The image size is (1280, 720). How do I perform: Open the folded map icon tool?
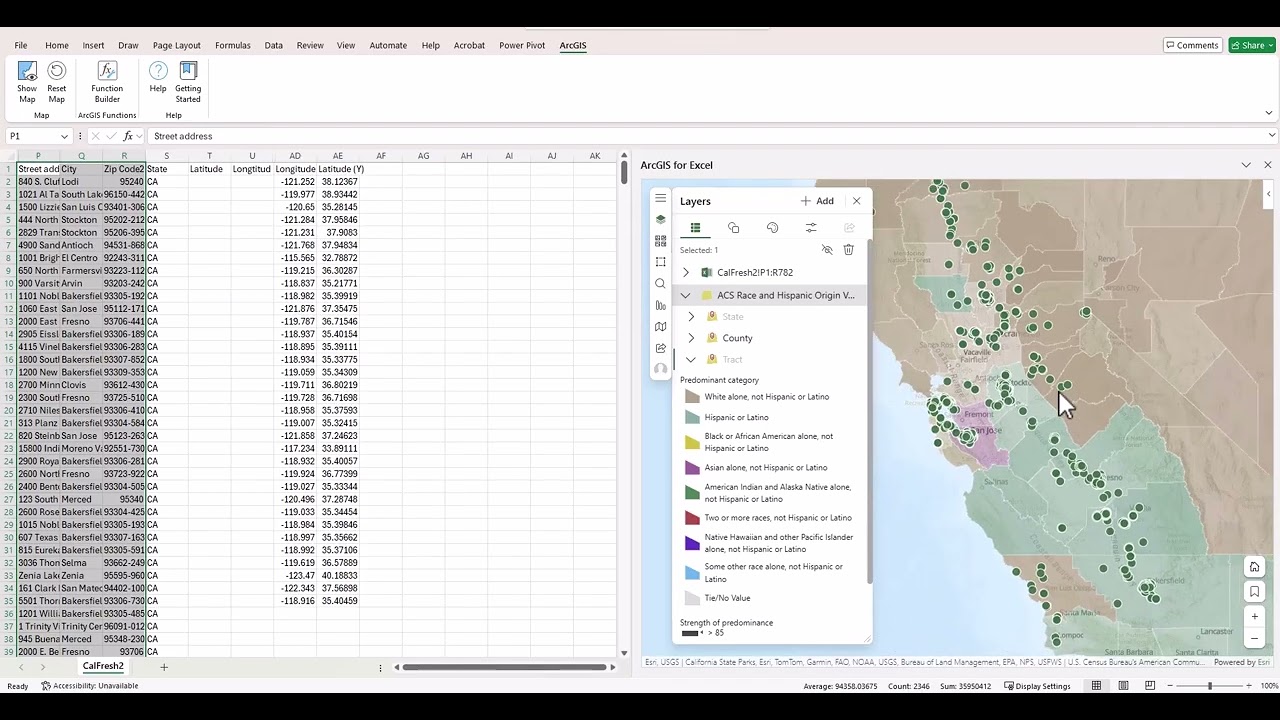(x=660, y=327)
